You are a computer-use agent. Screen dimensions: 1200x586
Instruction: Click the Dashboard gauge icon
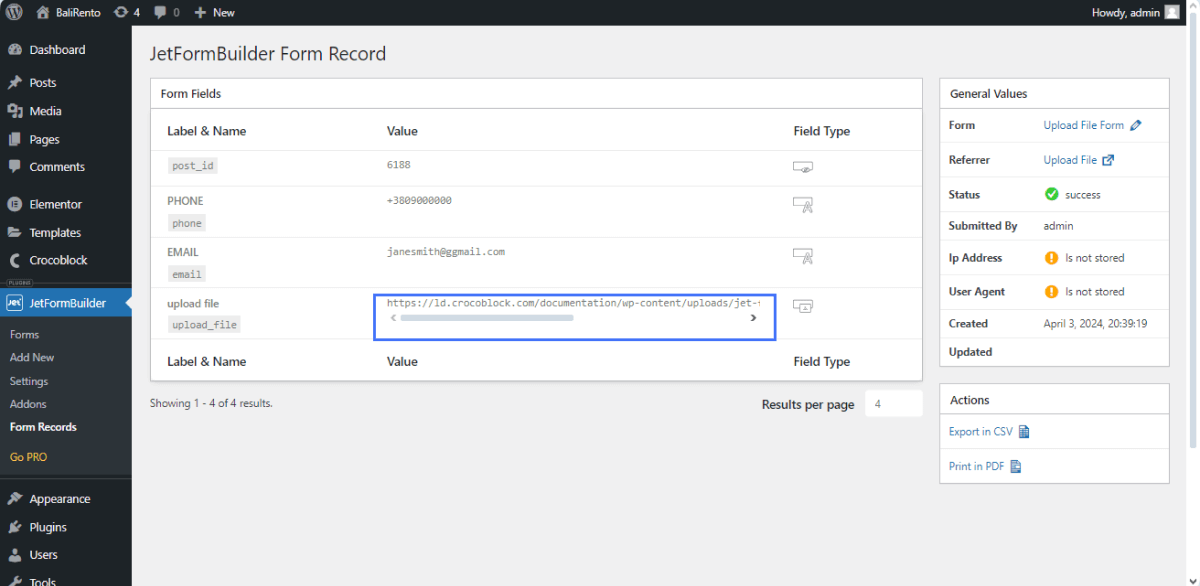point(15,50)
